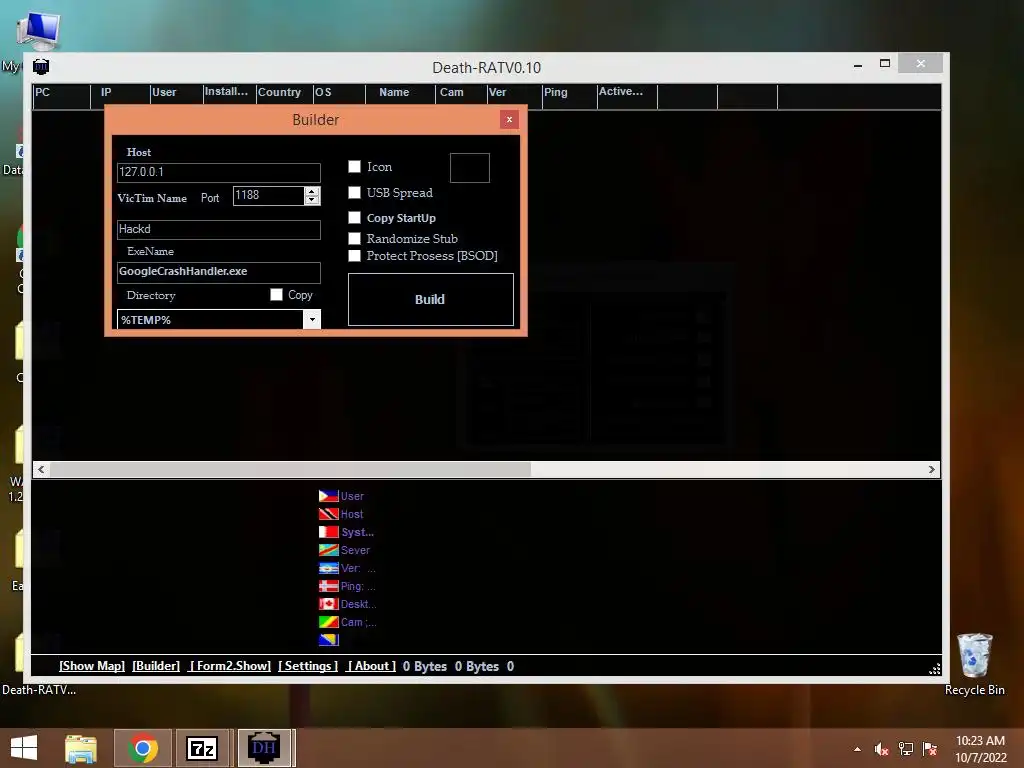This screenshot has height=768, width=1024.
Task: Click the icon preview box in Builder
Action: [x=470, y=168]
